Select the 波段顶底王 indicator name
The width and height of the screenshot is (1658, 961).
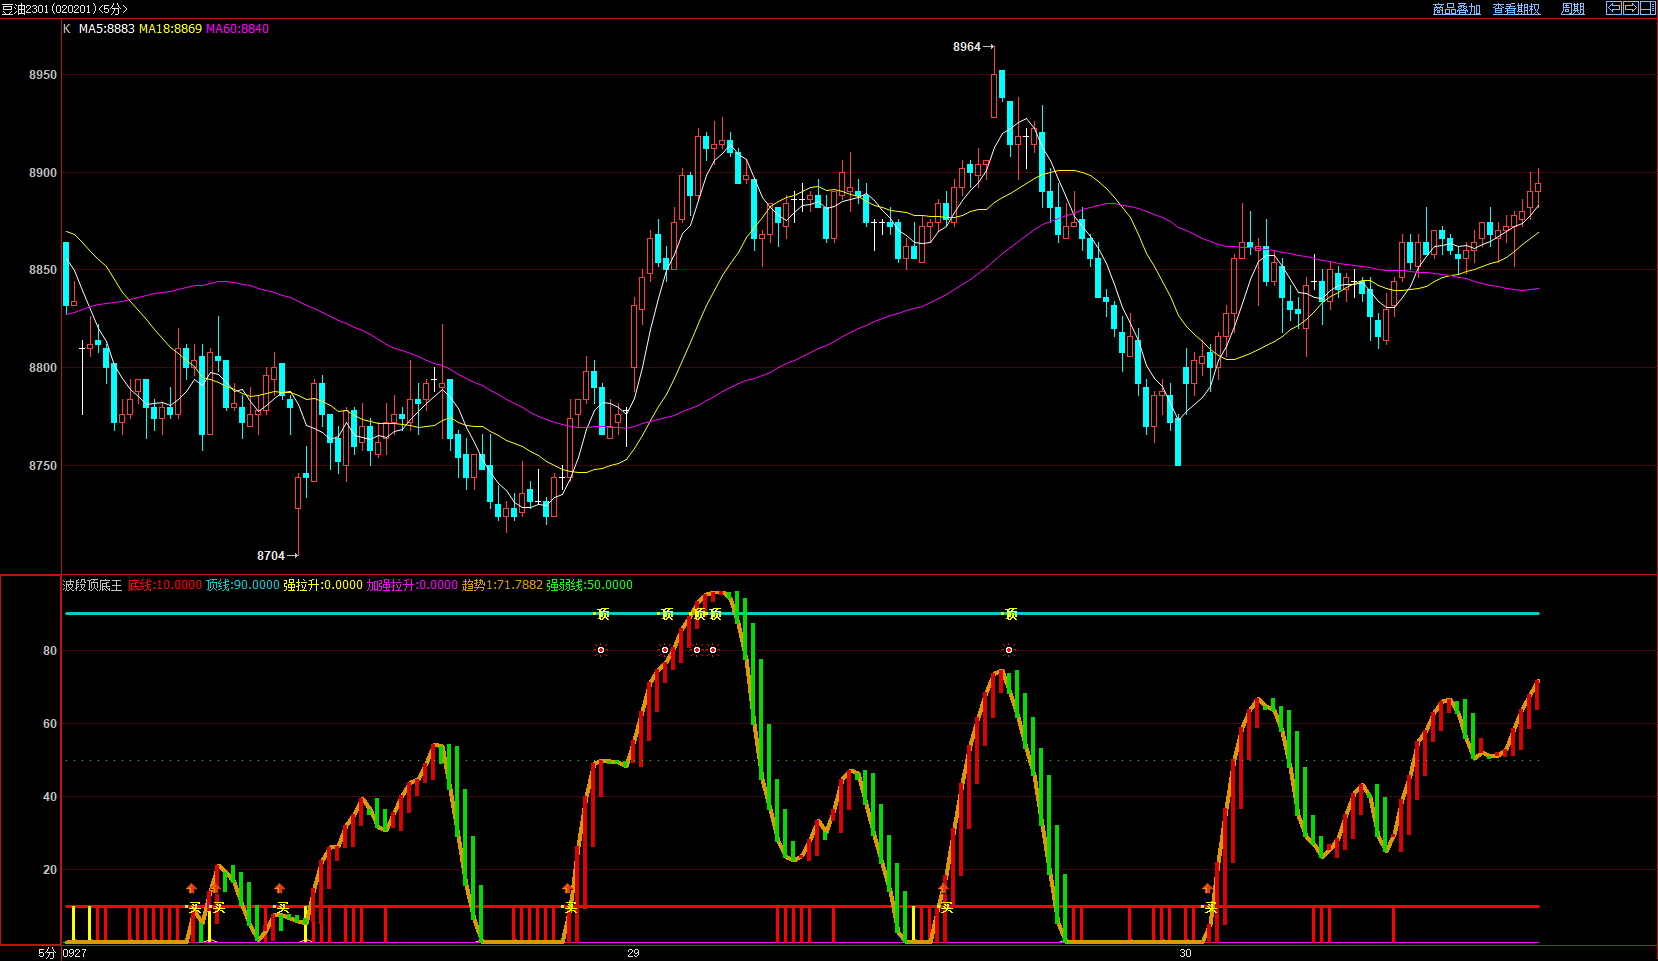pyautogui.click(x=92, y=585)
